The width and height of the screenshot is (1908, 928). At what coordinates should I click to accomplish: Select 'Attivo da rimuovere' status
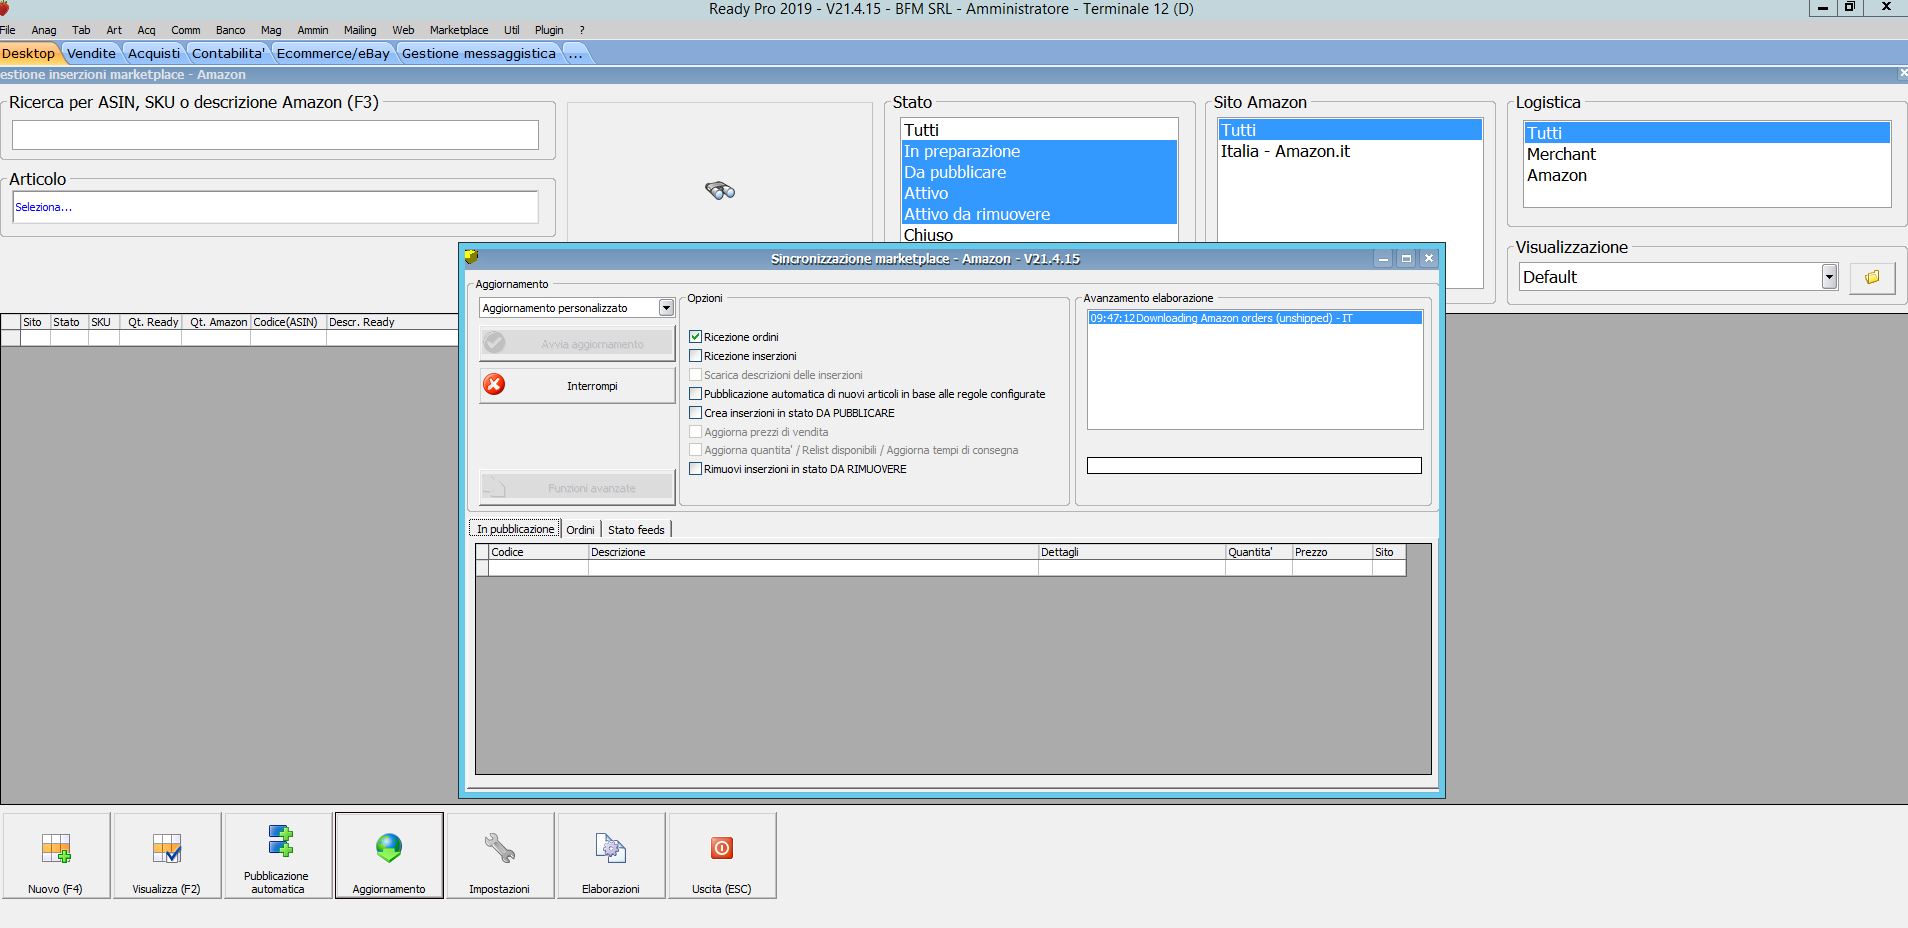(x=1039, y=214)
